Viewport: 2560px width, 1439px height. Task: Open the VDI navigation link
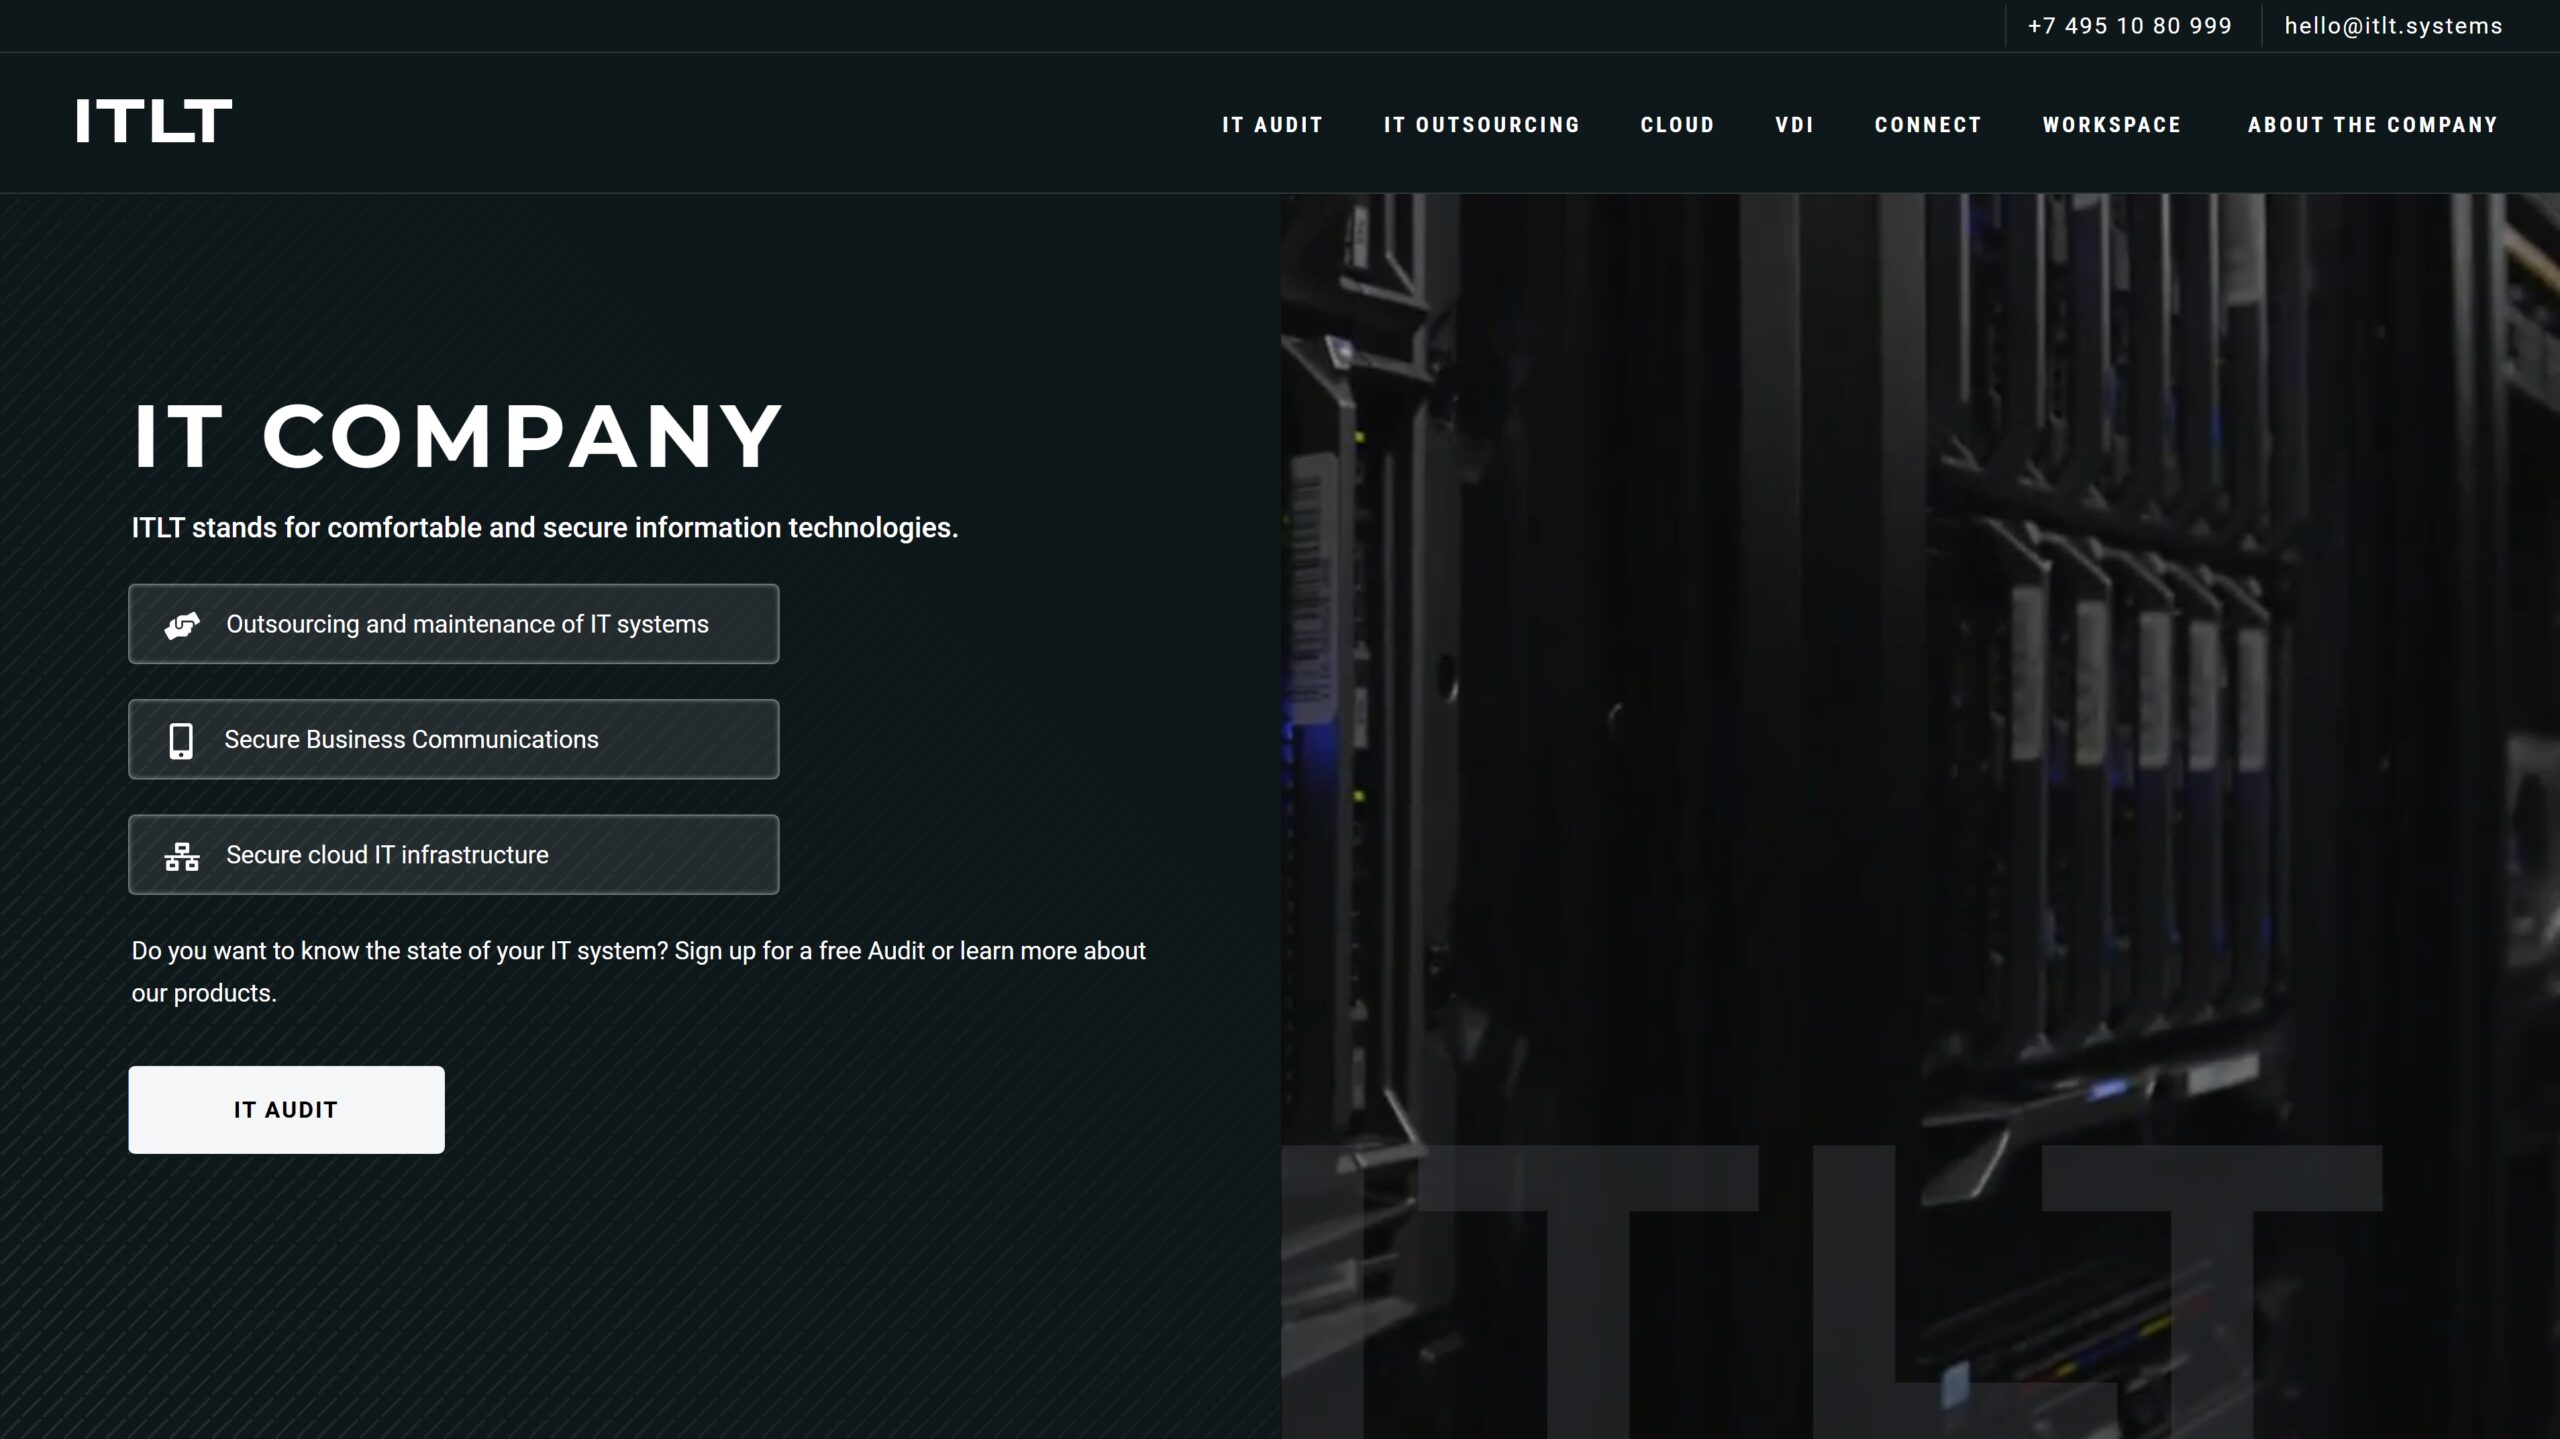(x=1794, y=125)
